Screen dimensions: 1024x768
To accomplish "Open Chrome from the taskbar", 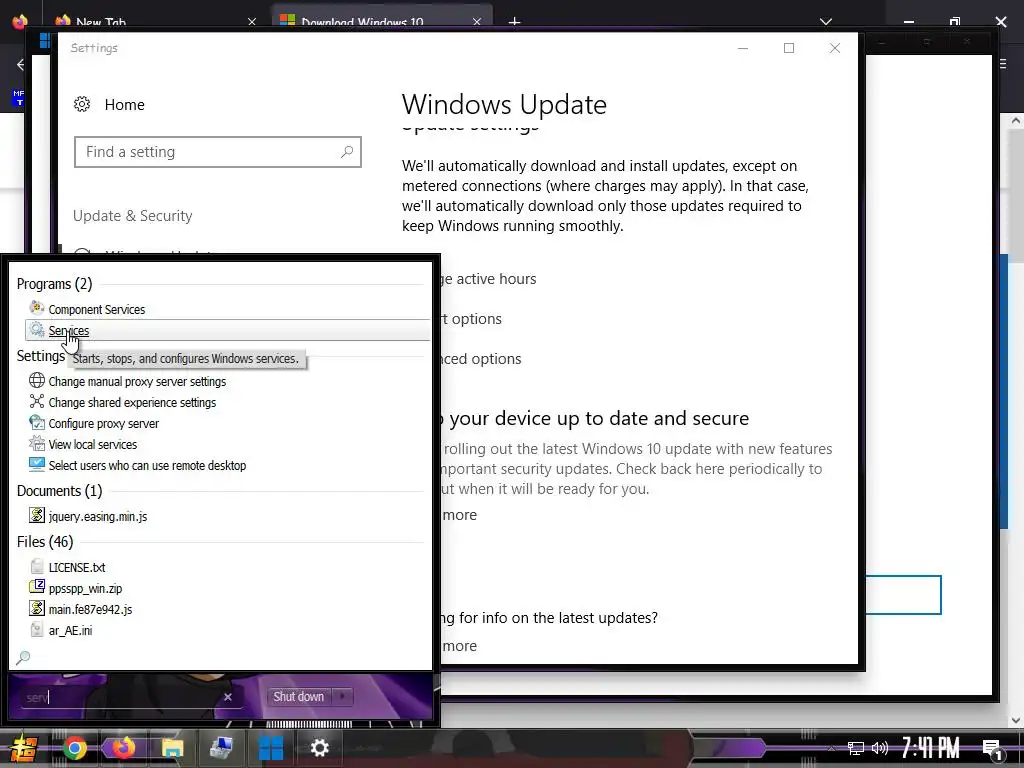I will [x=74, y=748].
